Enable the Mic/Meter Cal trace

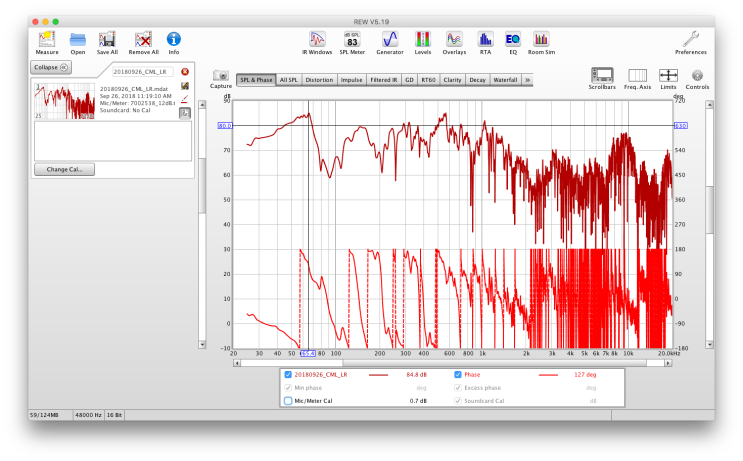(288, 400)
